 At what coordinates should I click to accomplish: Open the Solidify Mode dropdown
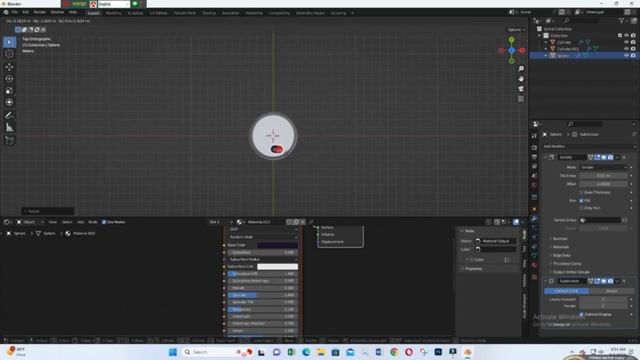click(603, 167)
